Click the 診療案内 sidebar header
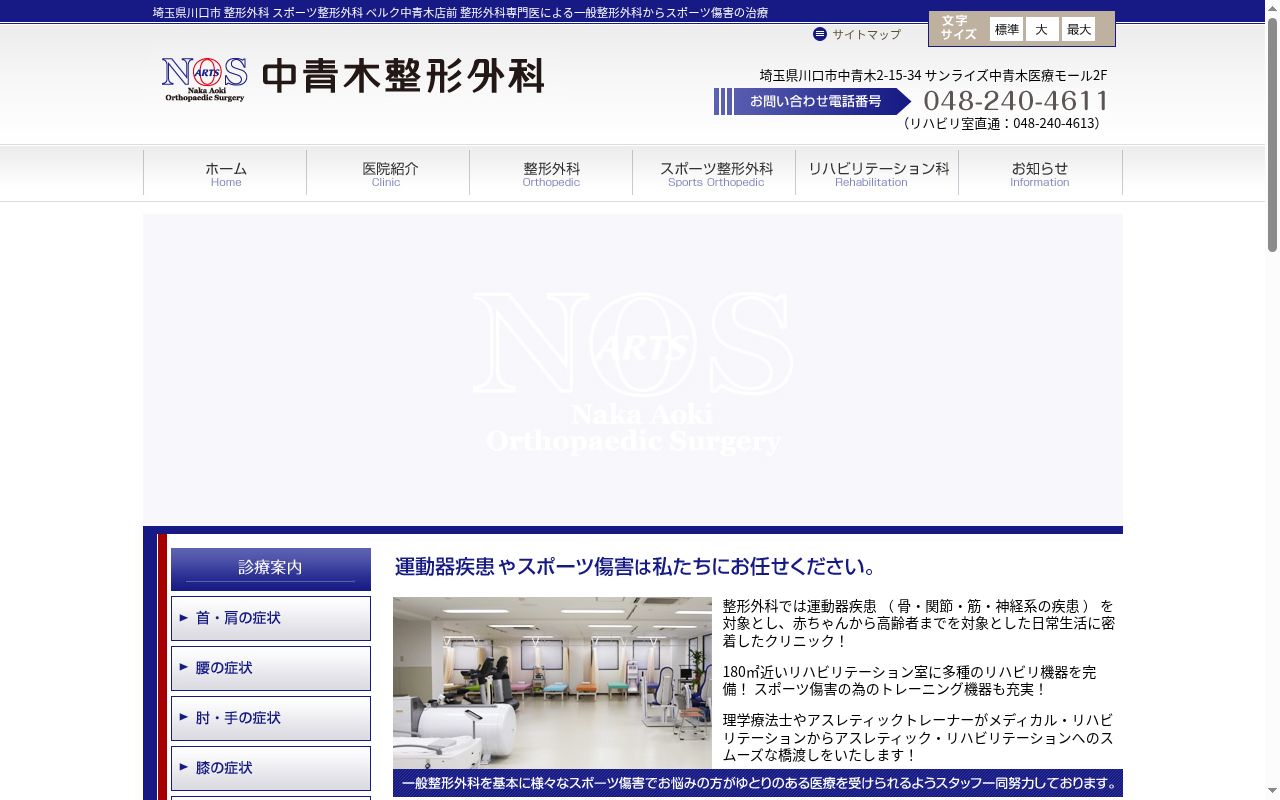The height and width of the screenshot is (800, 1280). click(x=271, y=569)
